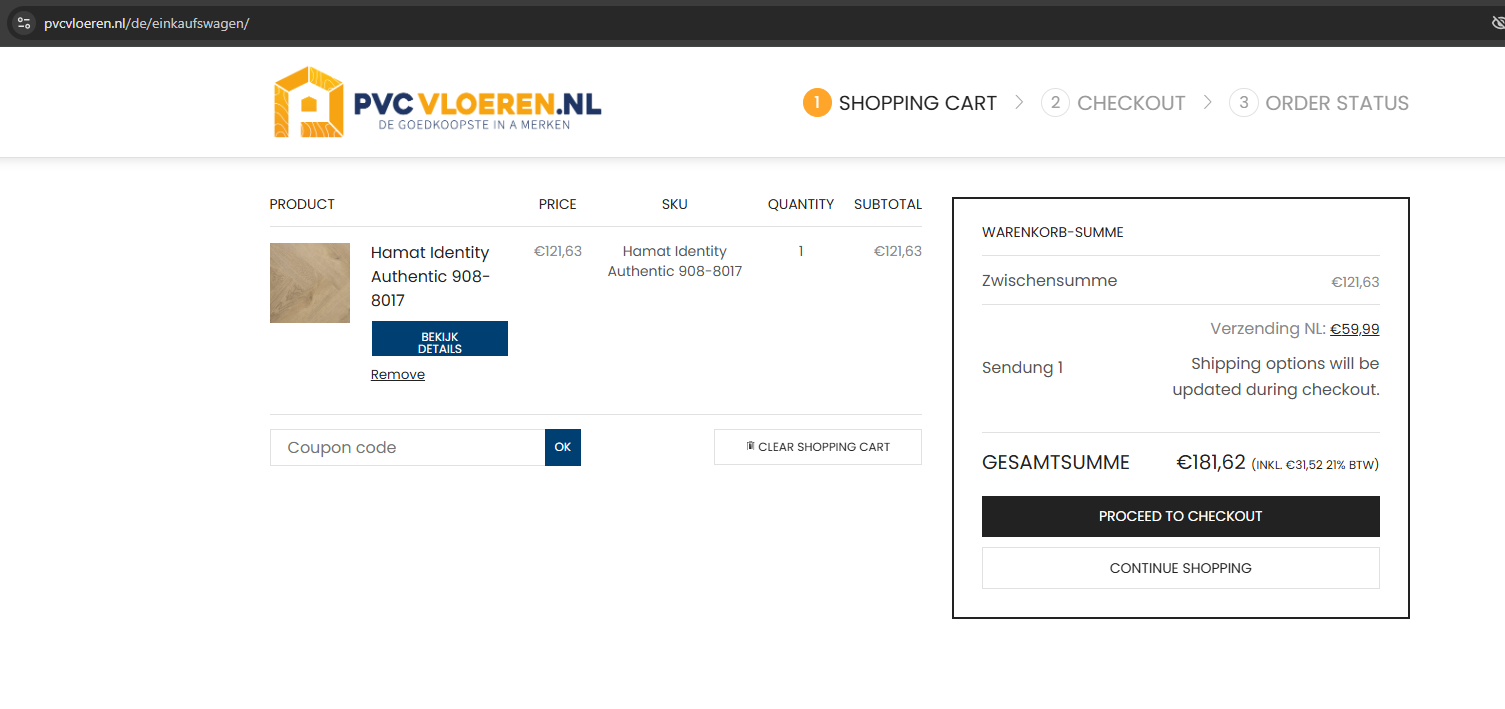The image size is (1505, 709).
Task: Click the PRICE column header
Action: 558,204
